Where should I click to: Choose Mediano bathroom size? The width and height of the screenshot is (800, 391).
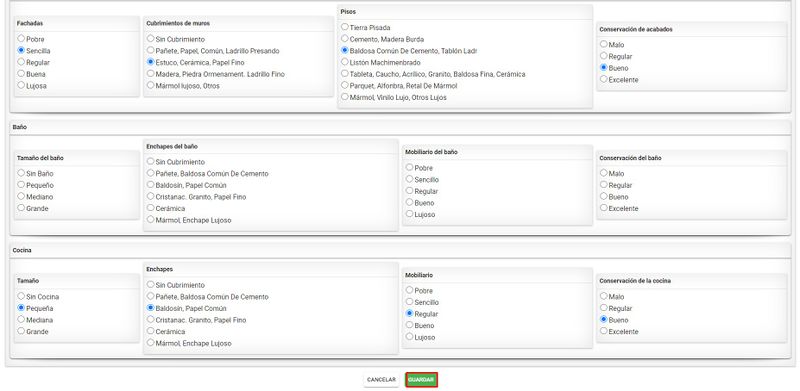pos(21,197)
